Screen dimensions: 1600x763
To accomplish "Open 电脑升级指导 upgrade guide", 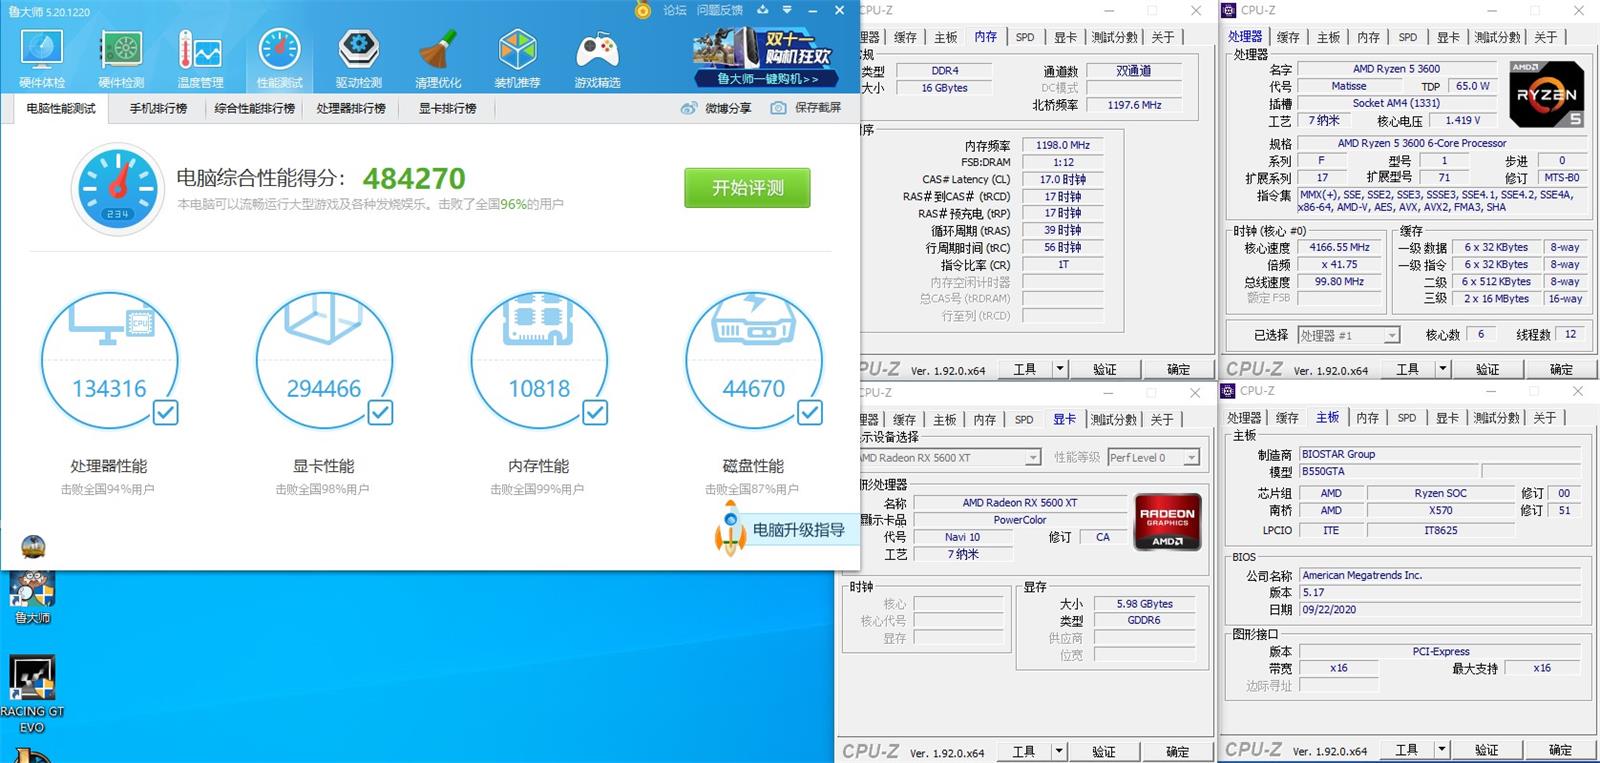I will point(785,530).
